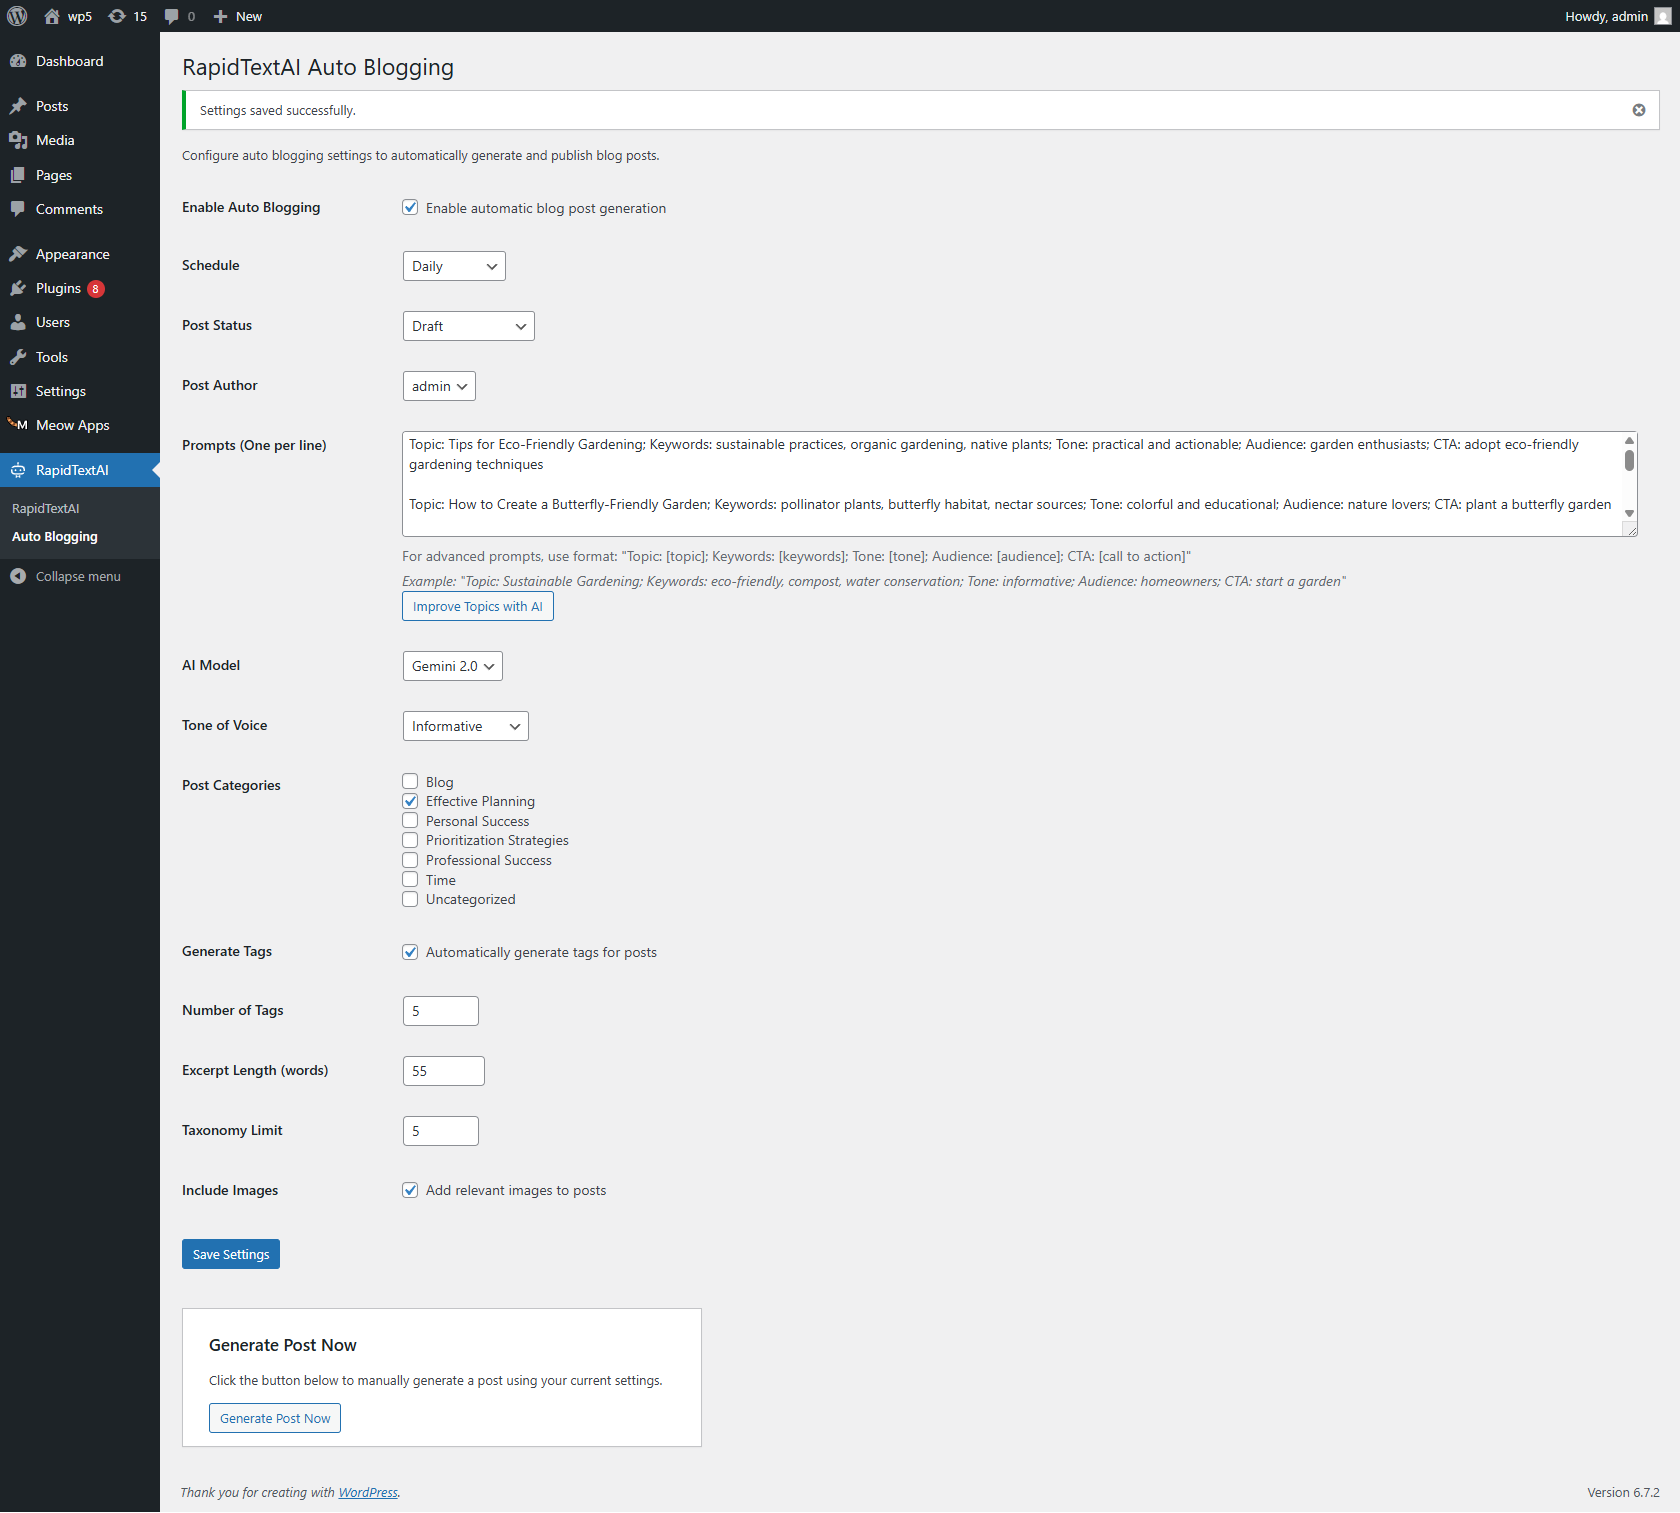1680x1513 pixels.
Task: Open the AI Model dropdown Gemini 2.0
Action: tap(453, 666)
